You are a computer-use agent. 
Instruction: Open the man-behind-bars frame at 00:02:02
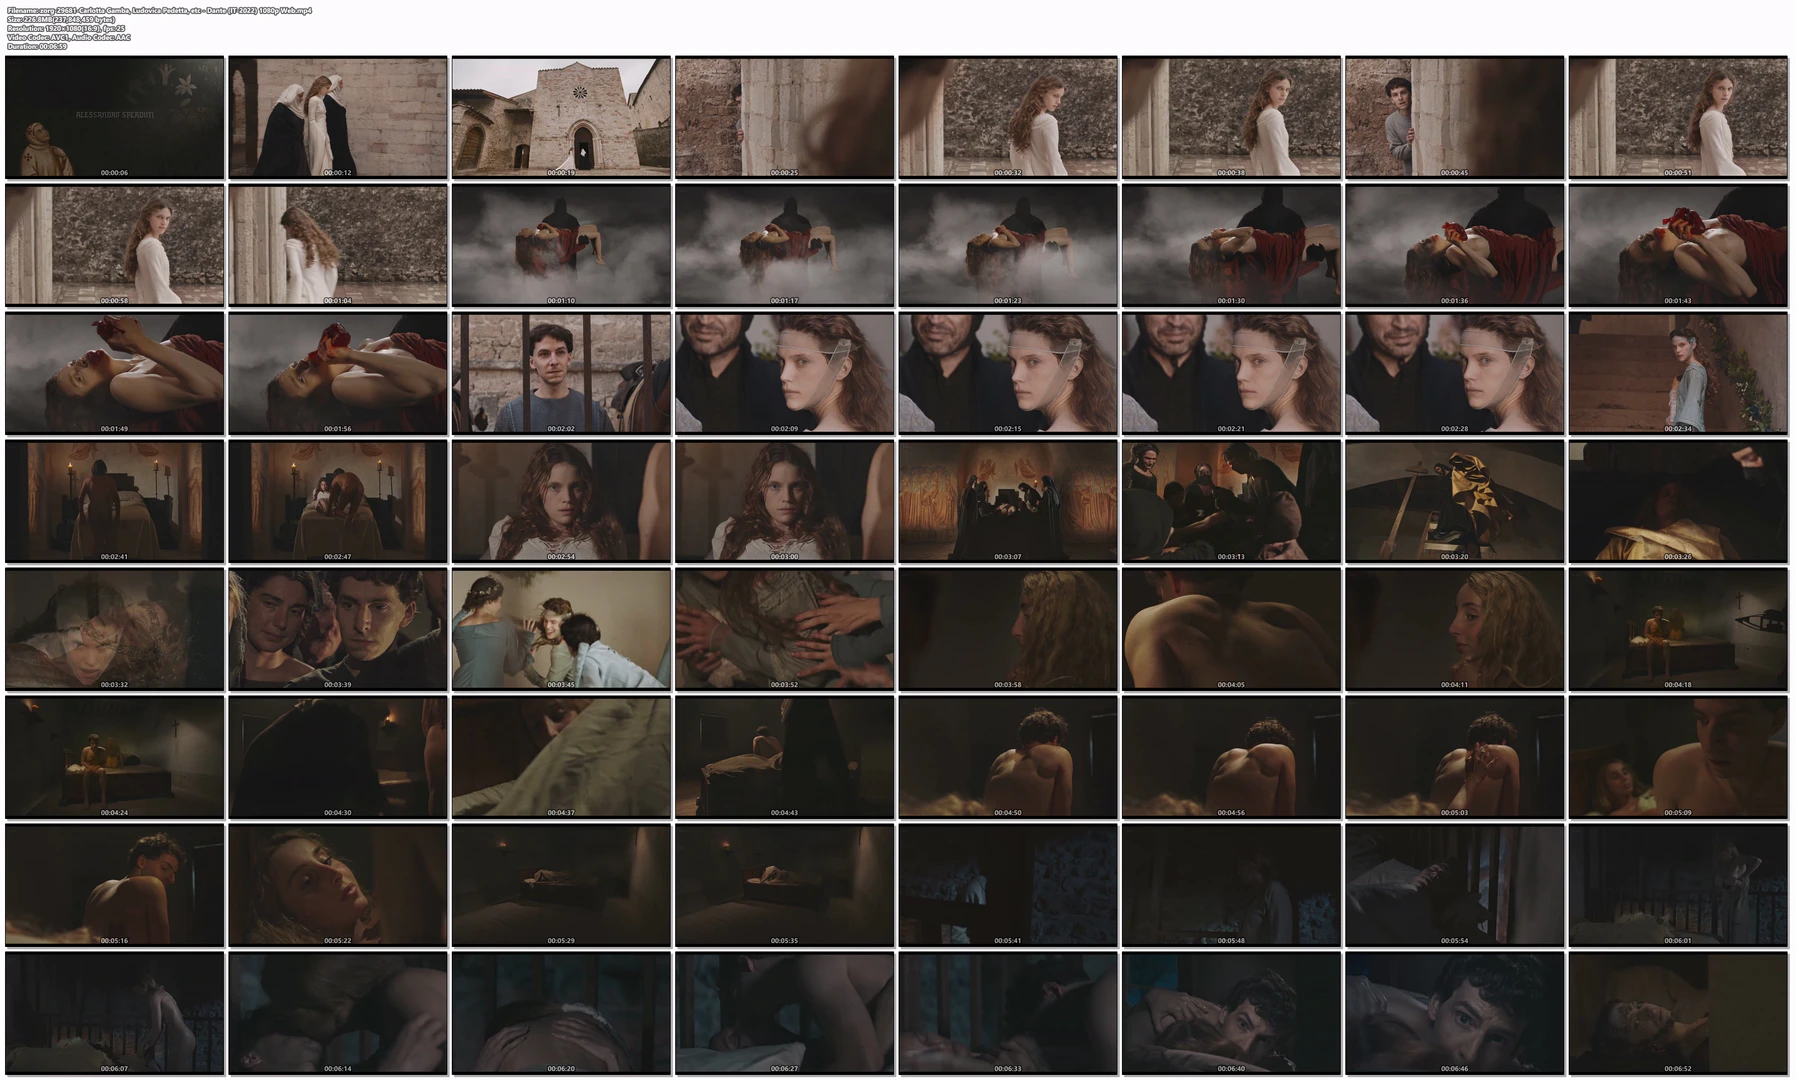[x=561, y=373]
